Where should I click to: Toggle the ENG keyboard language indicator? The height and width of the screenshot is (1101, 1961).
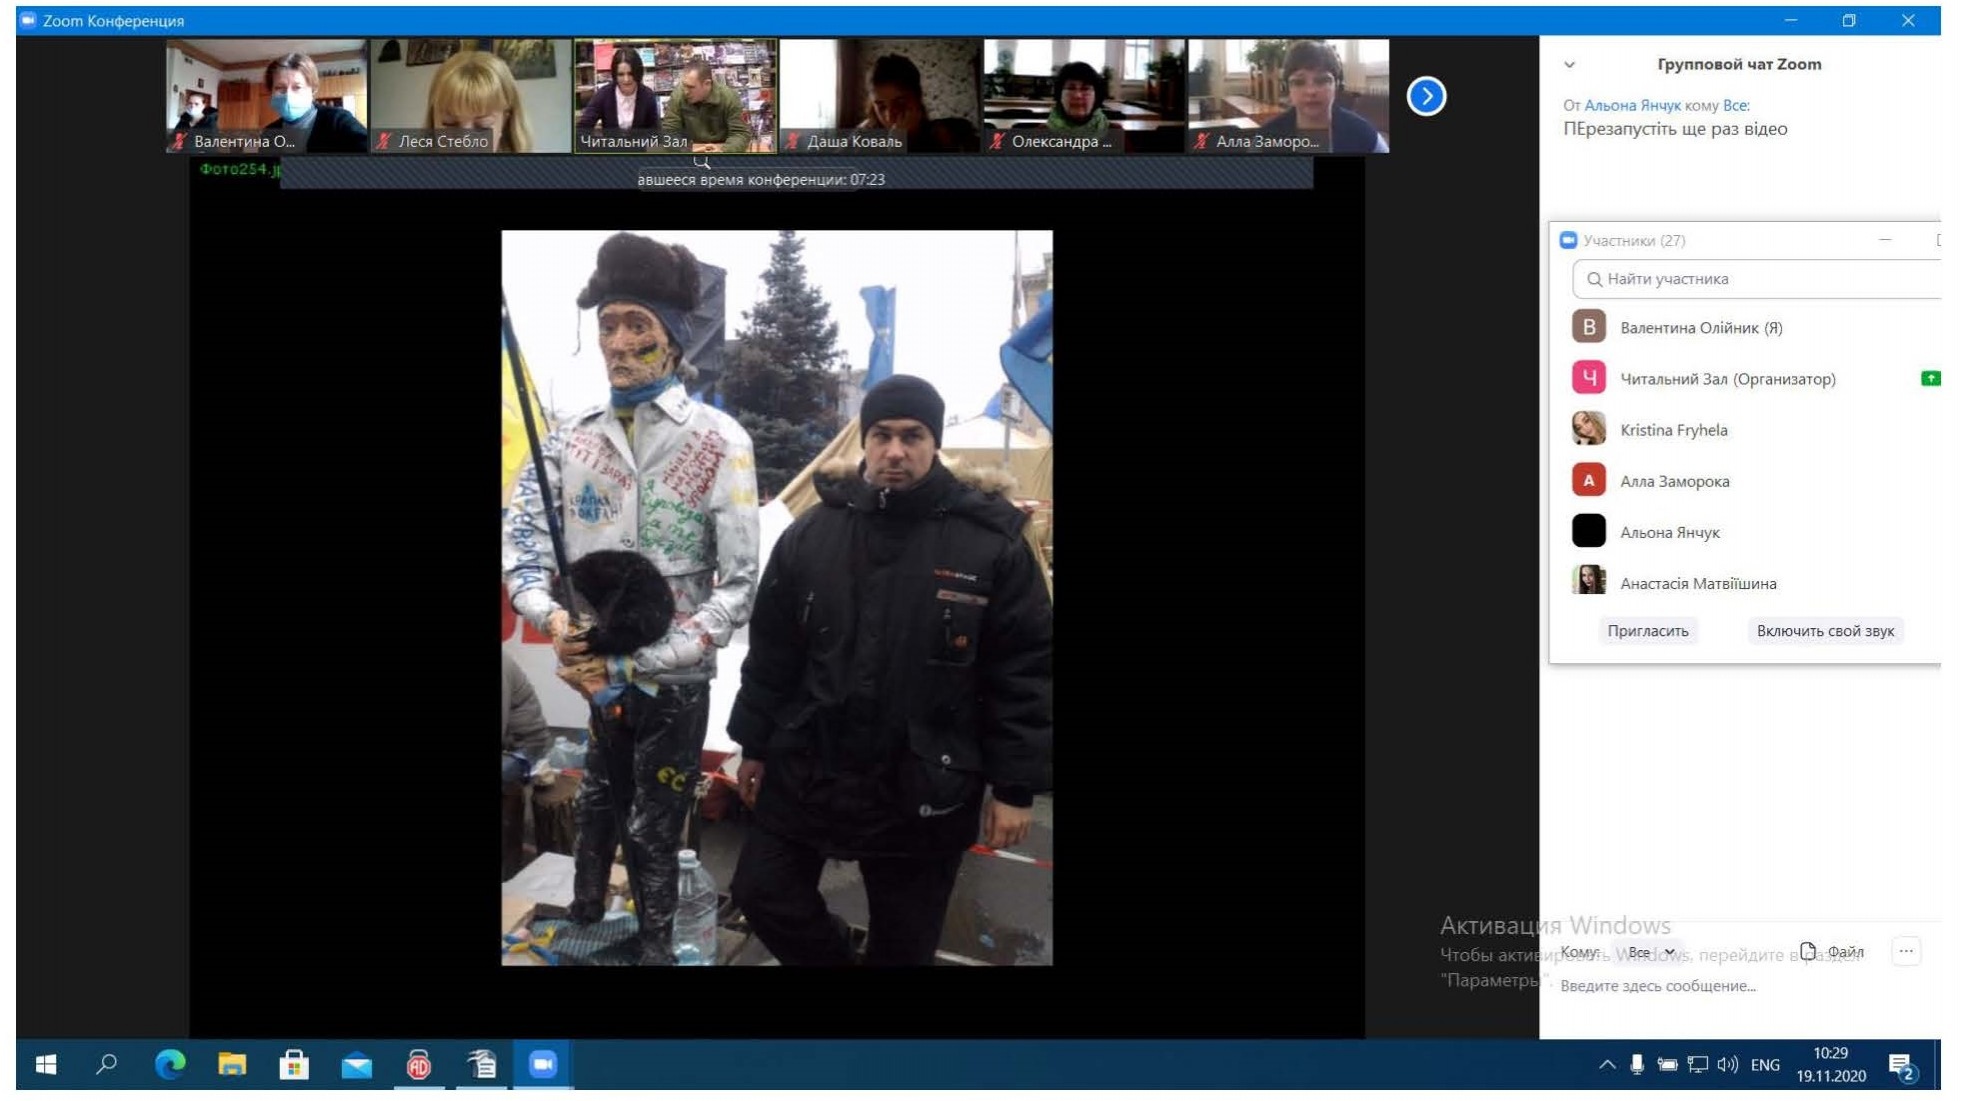point(1764,1065)
